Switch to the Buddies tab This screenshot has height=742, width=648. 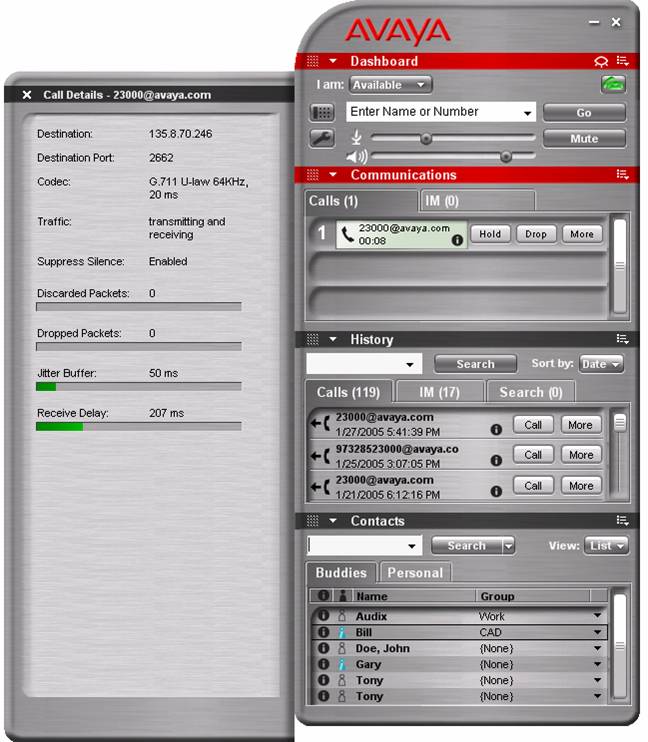tap(341, 573)
